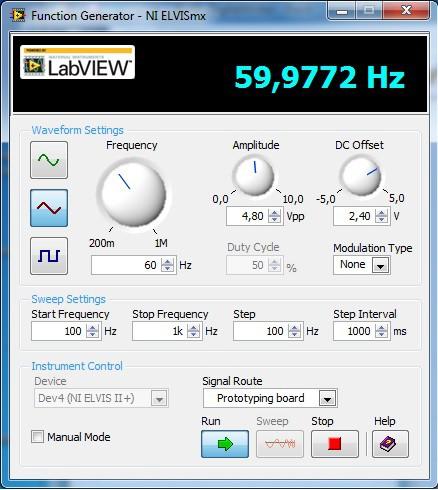Click the LabVIEW logo in the display
Viewport: 438px width, 490px height.
click(77, 62)
